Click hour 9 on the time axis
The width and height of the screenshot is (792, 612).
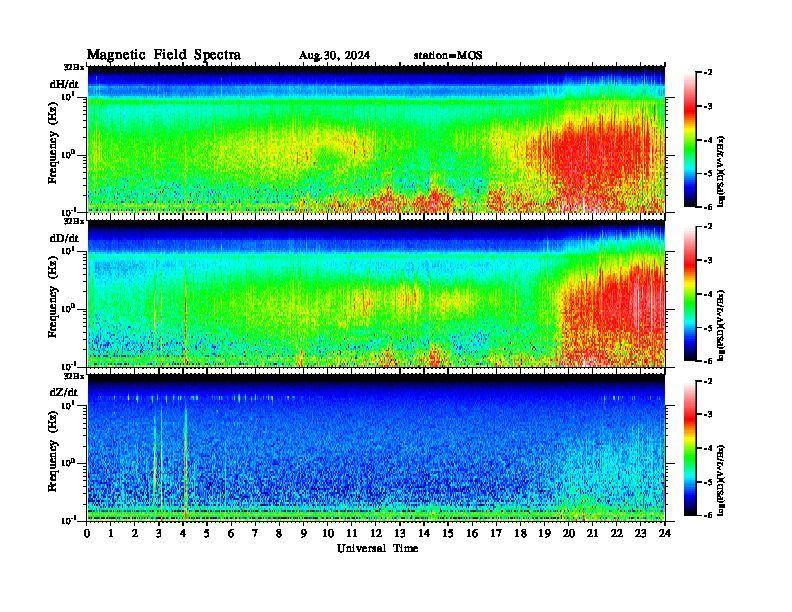pos(304,533)
